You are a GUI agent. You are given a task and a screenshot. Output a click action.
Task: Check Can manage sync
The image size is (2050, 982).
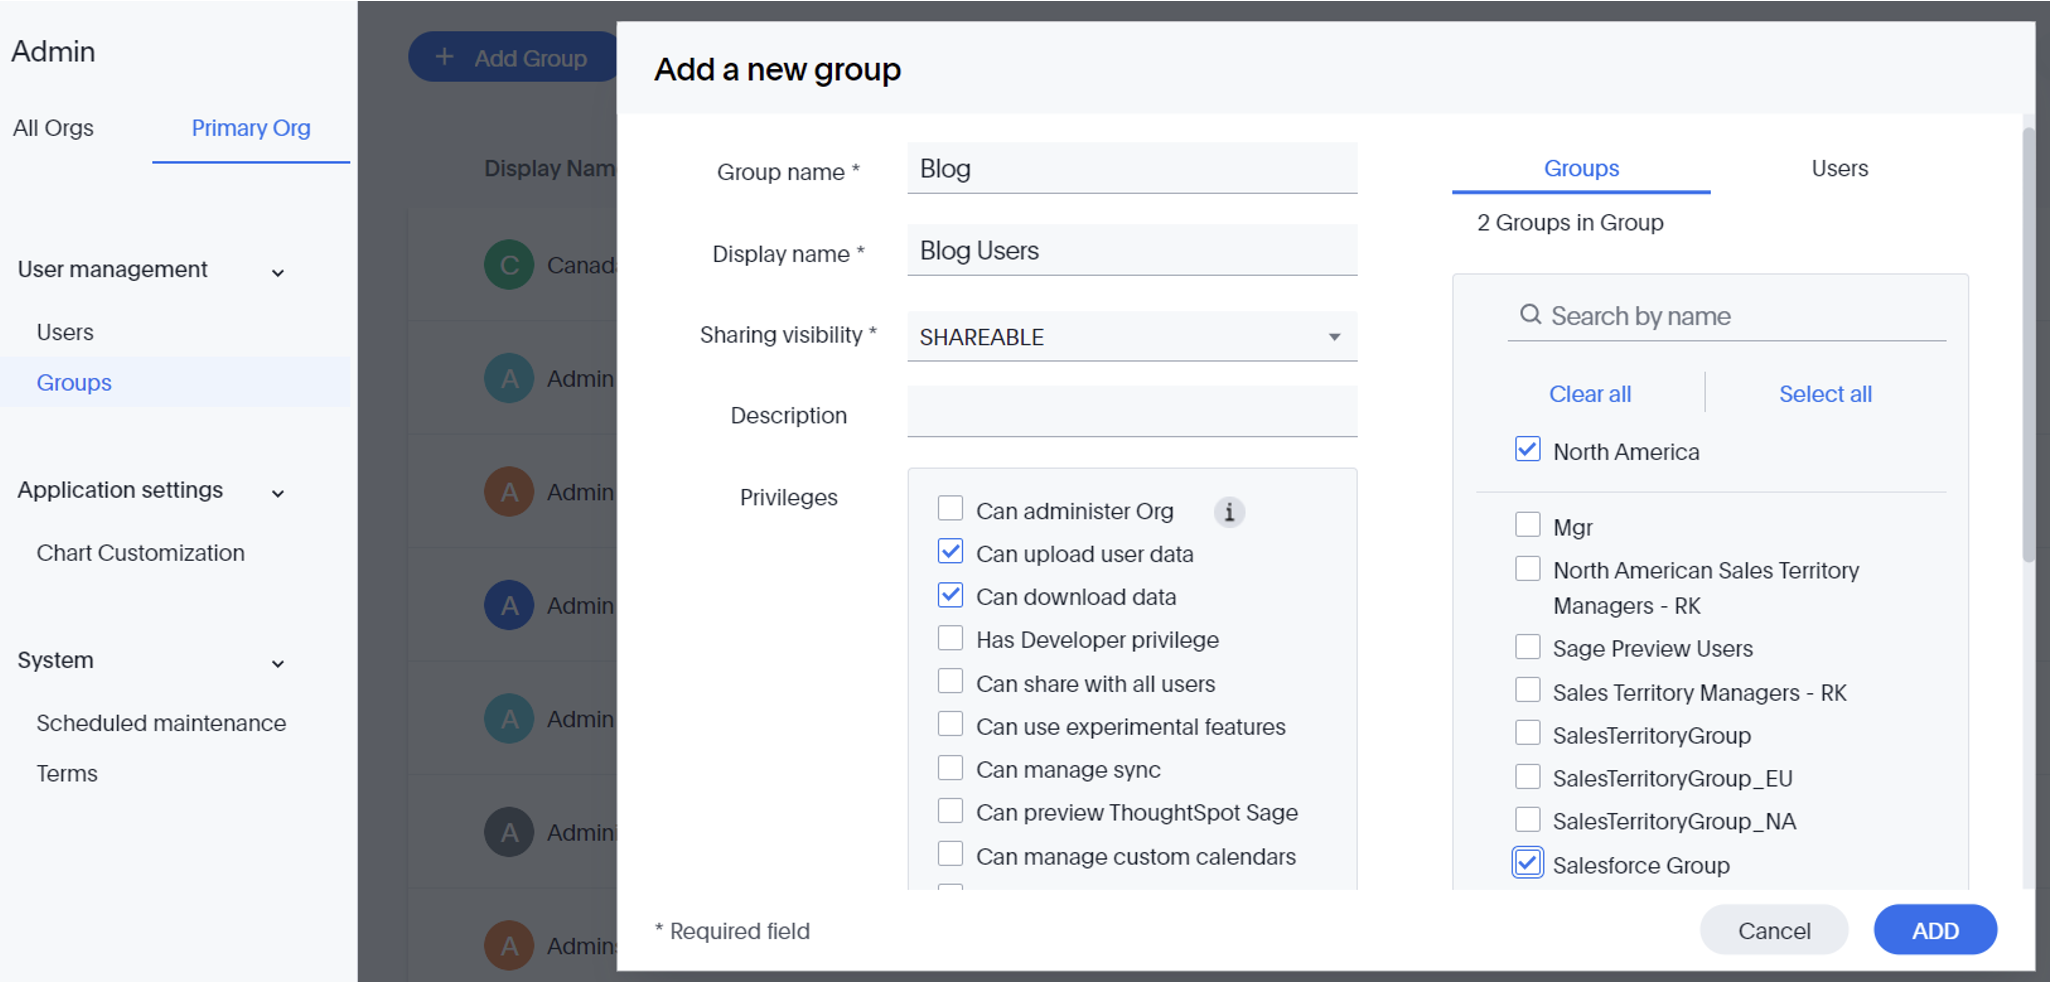point(950,767)
